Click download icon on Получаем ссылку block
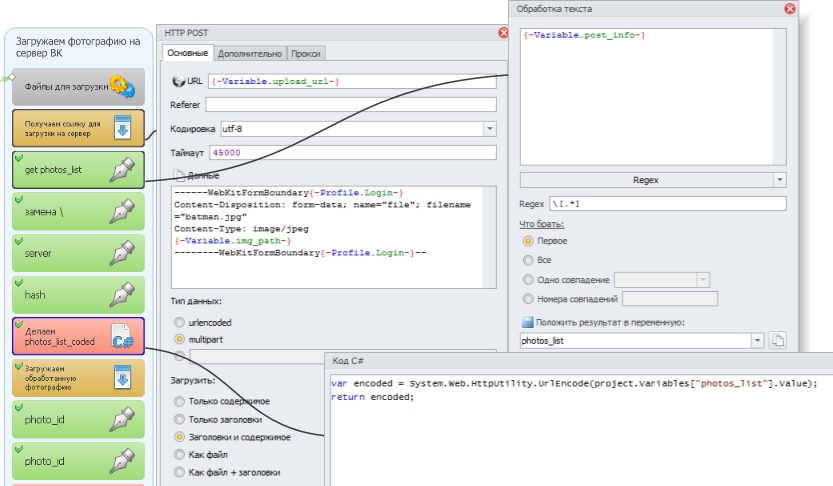The image size is (833, 486). (122, 128)
